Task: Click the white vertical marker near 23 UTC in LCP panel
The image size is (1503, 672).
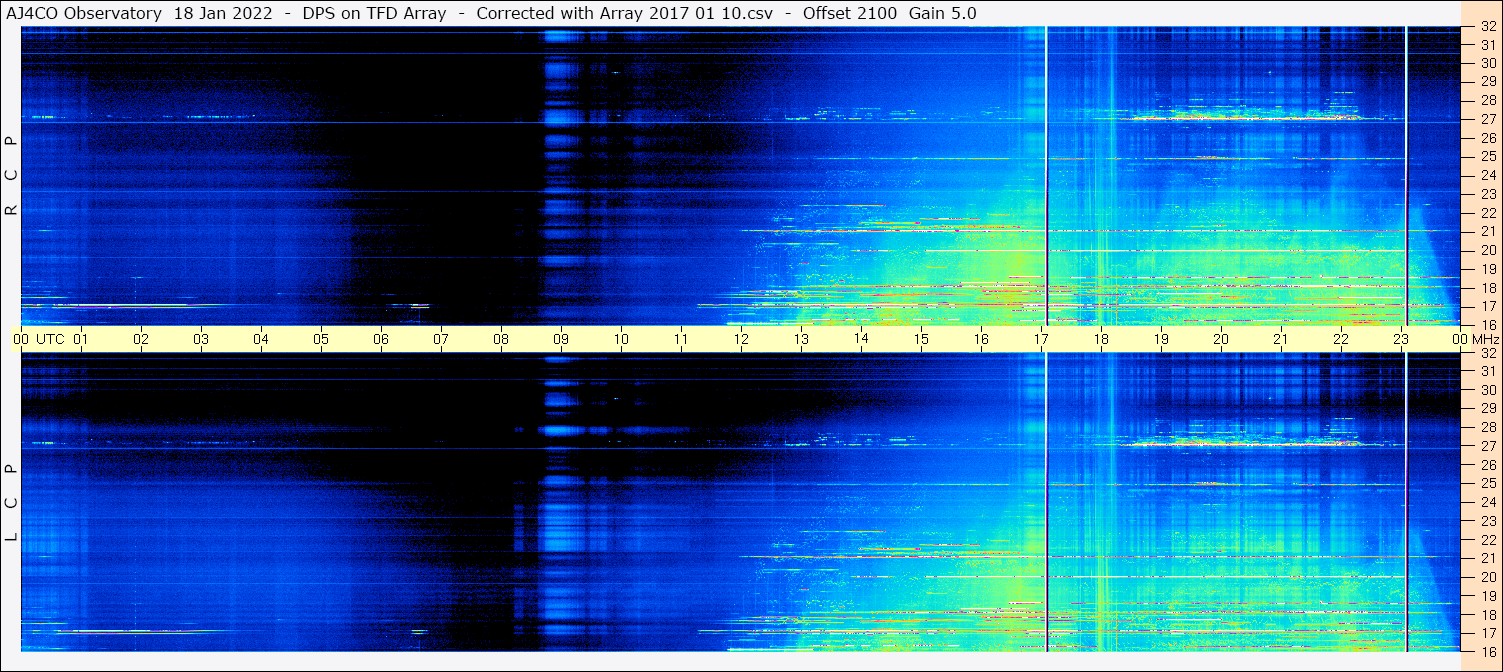Action: [1406, 502]
